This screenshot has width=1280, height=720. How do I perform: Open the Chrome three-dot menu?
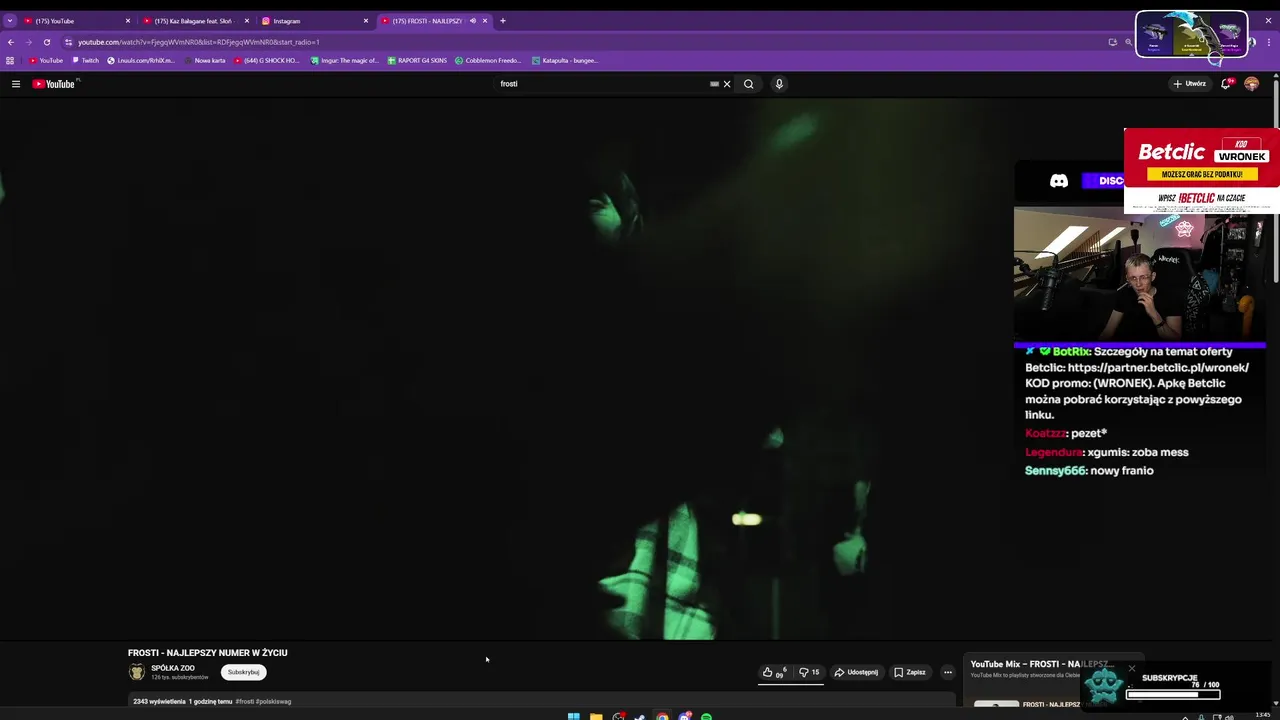[x=1269, y=42]
